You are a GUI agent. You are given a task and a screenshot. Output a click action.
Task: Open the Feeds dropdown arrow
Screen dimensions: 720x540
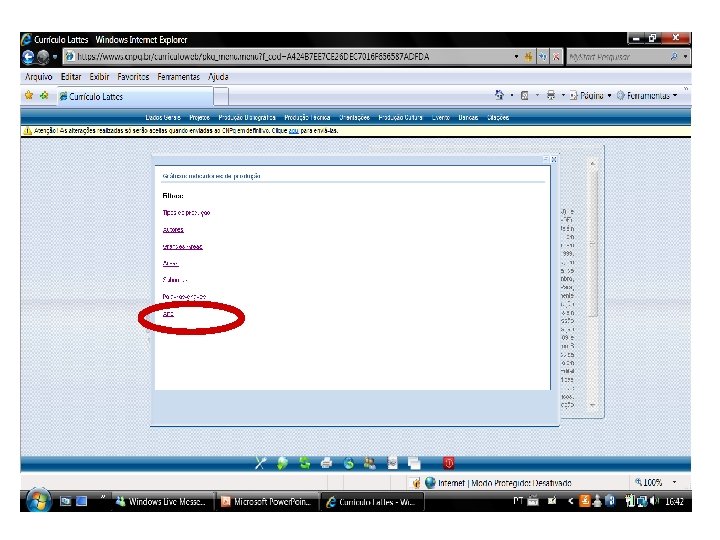tap(537, 96)
